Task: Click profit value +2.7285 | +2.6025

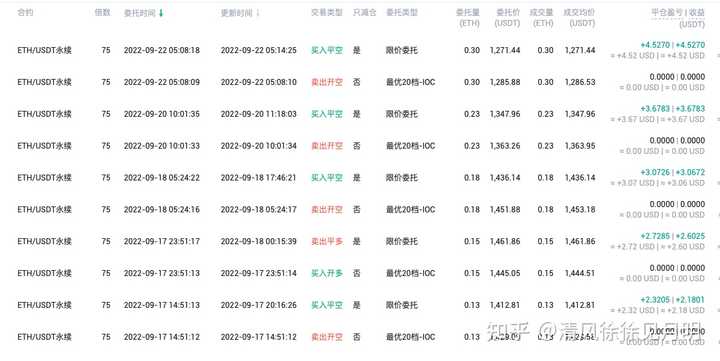Action: [x=673, y=236]
